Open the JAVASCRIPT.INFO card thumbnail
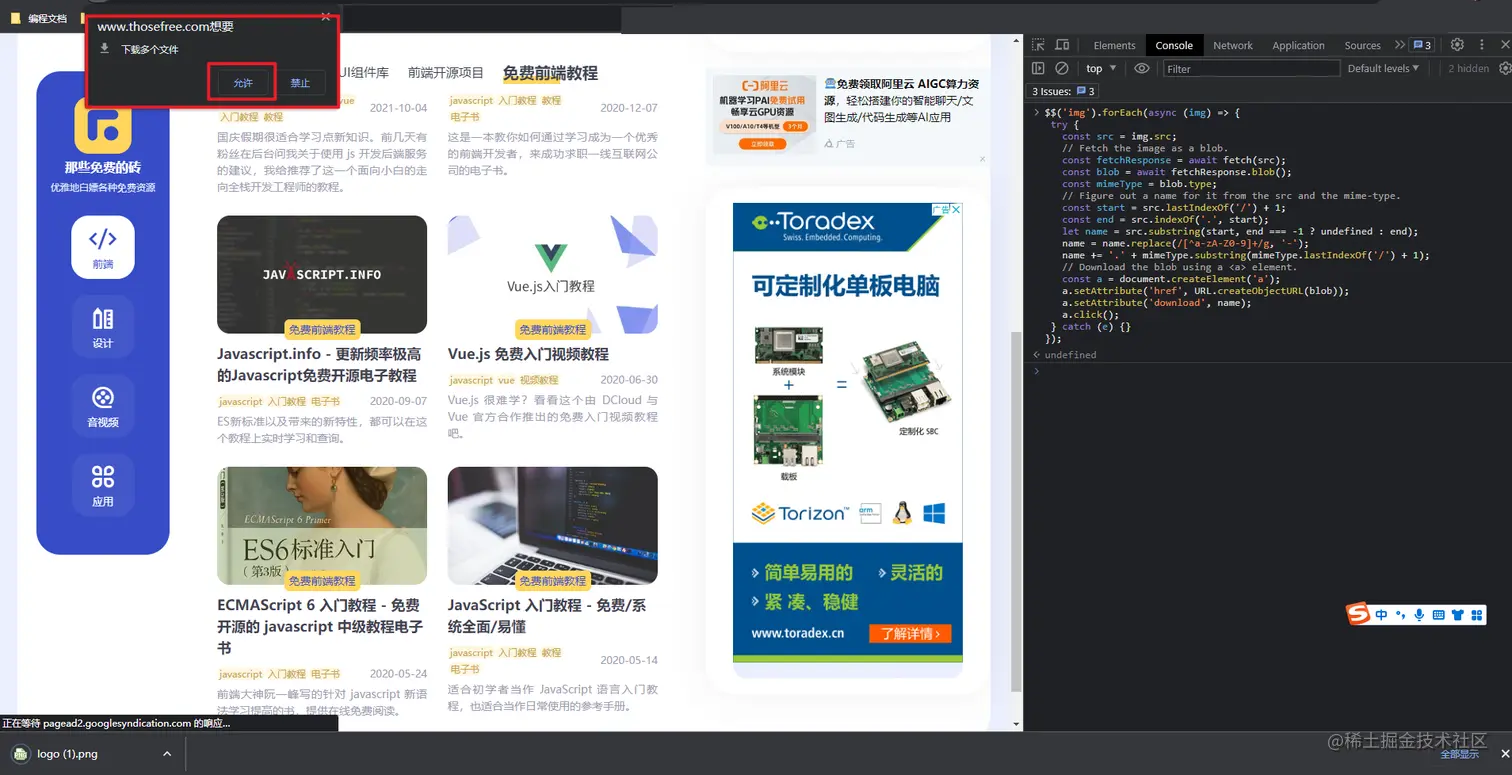The image size is (1512, 775). click(x=322, y=274)
